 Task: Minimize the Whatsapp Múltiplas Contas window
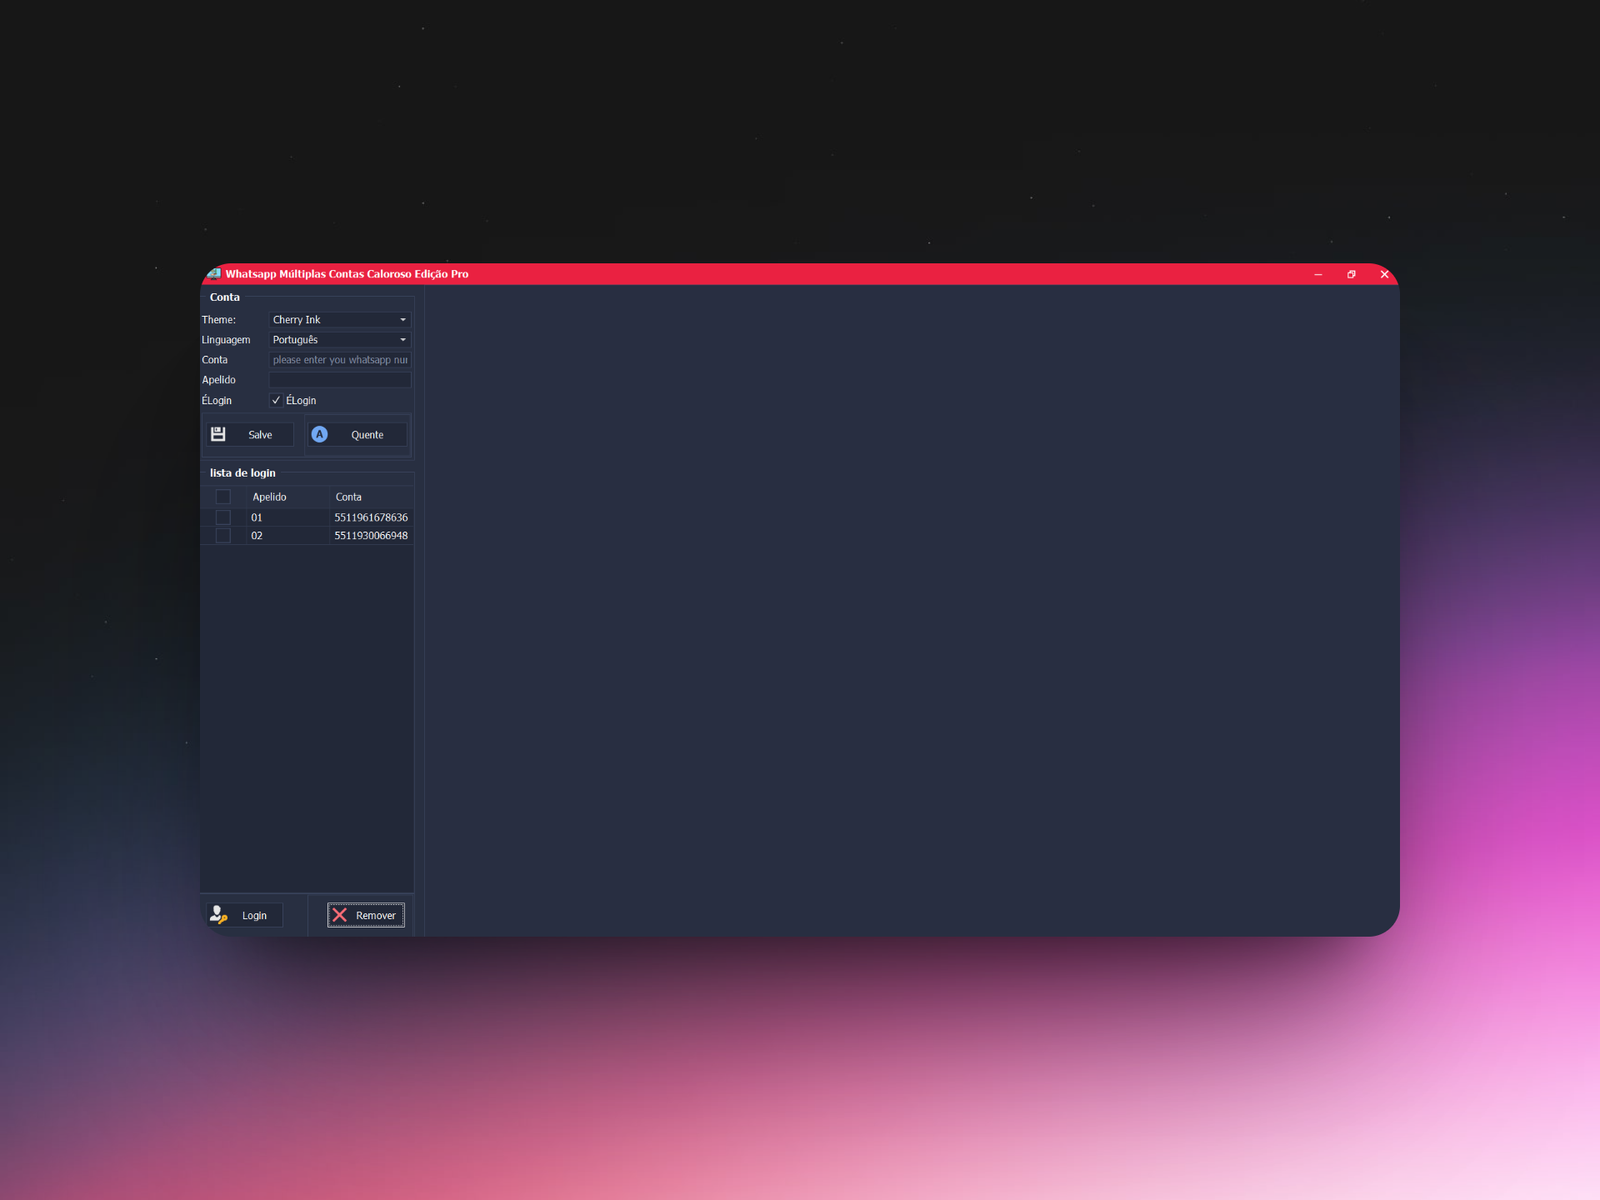(x=1318, y=274)
